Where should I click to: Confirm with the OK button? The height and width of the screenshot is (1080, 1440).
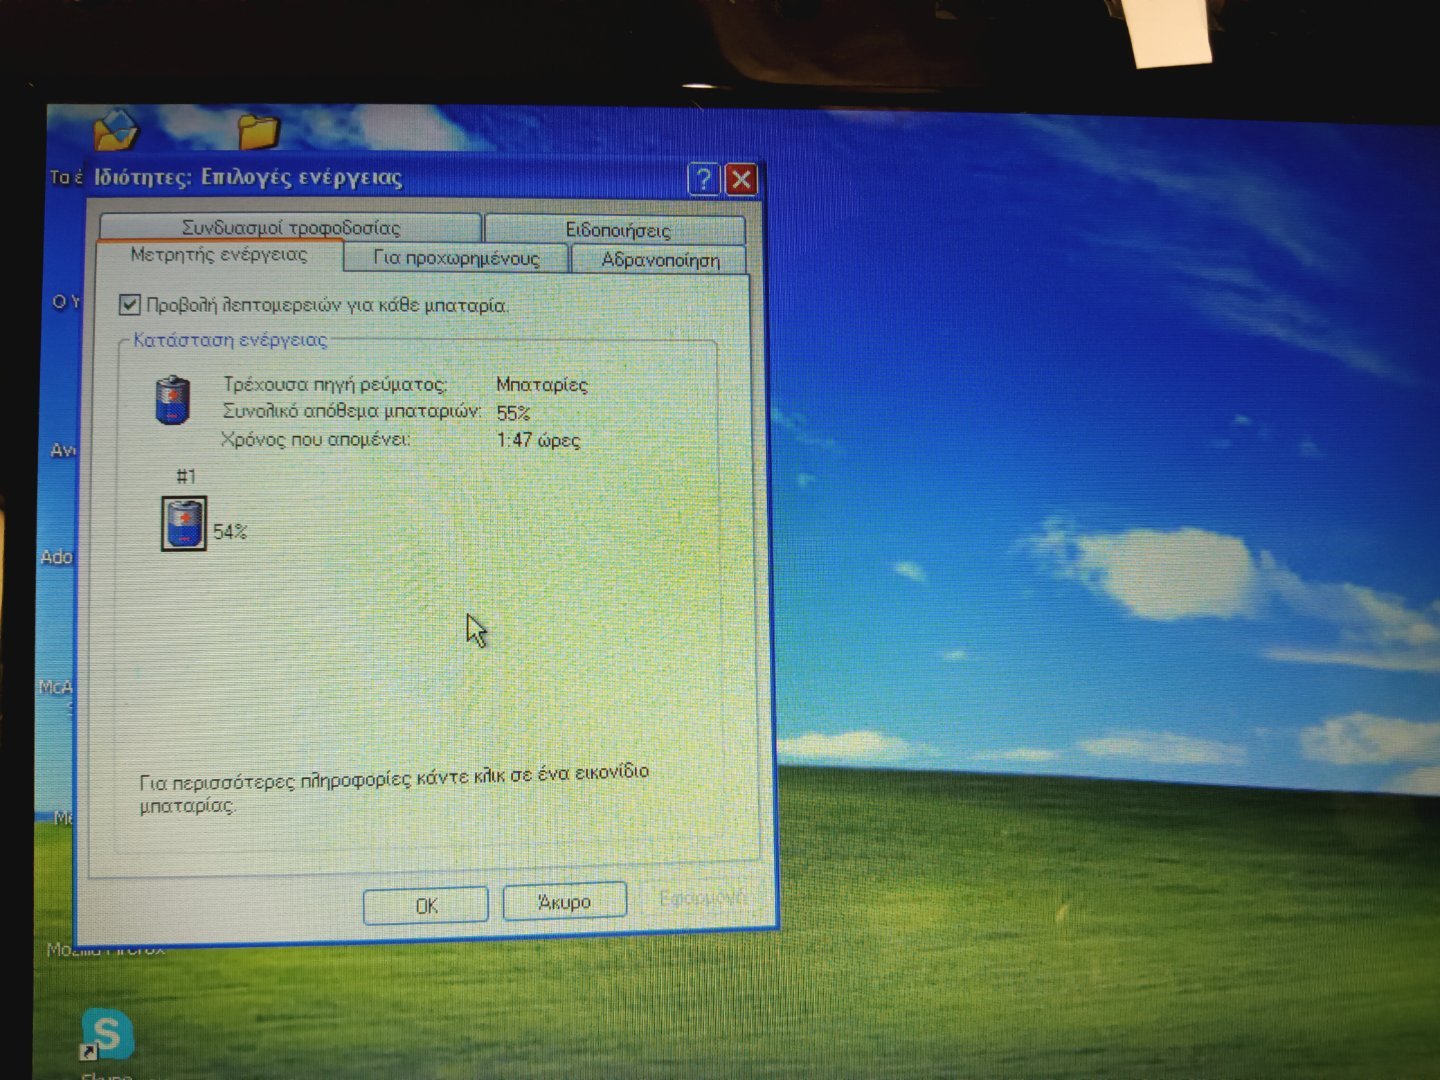(x=426, y=906)
